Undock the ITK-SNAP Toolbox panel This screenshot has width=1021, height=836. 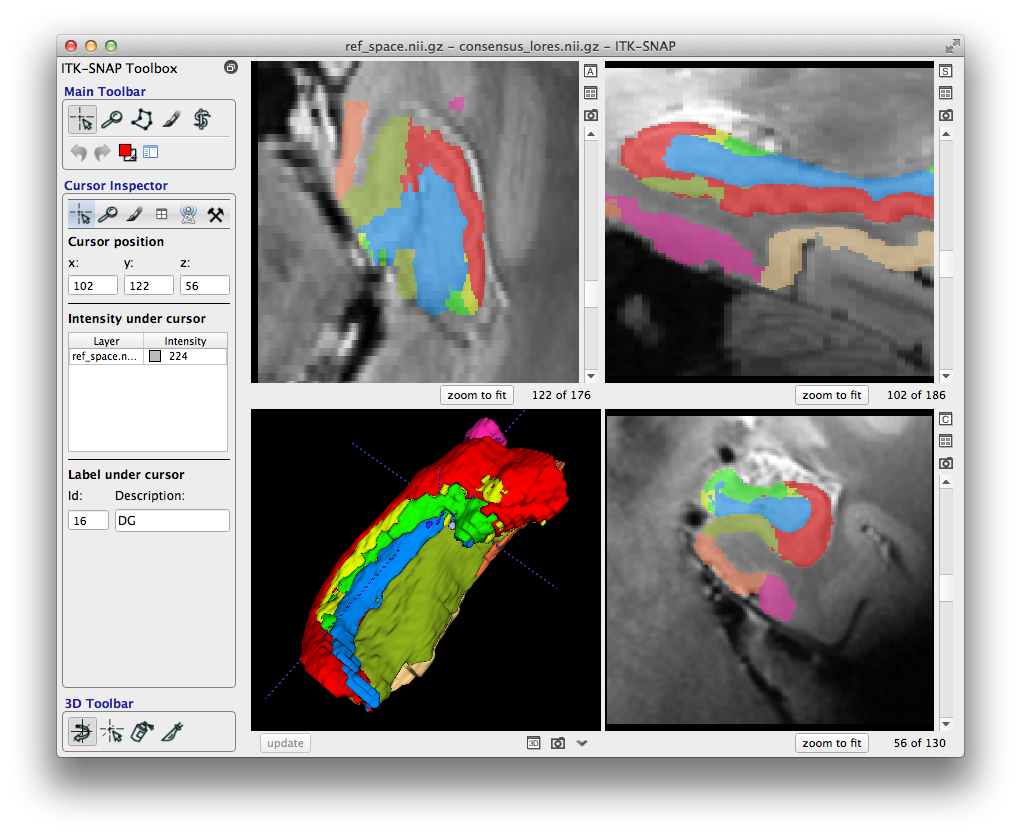(231, 68)
